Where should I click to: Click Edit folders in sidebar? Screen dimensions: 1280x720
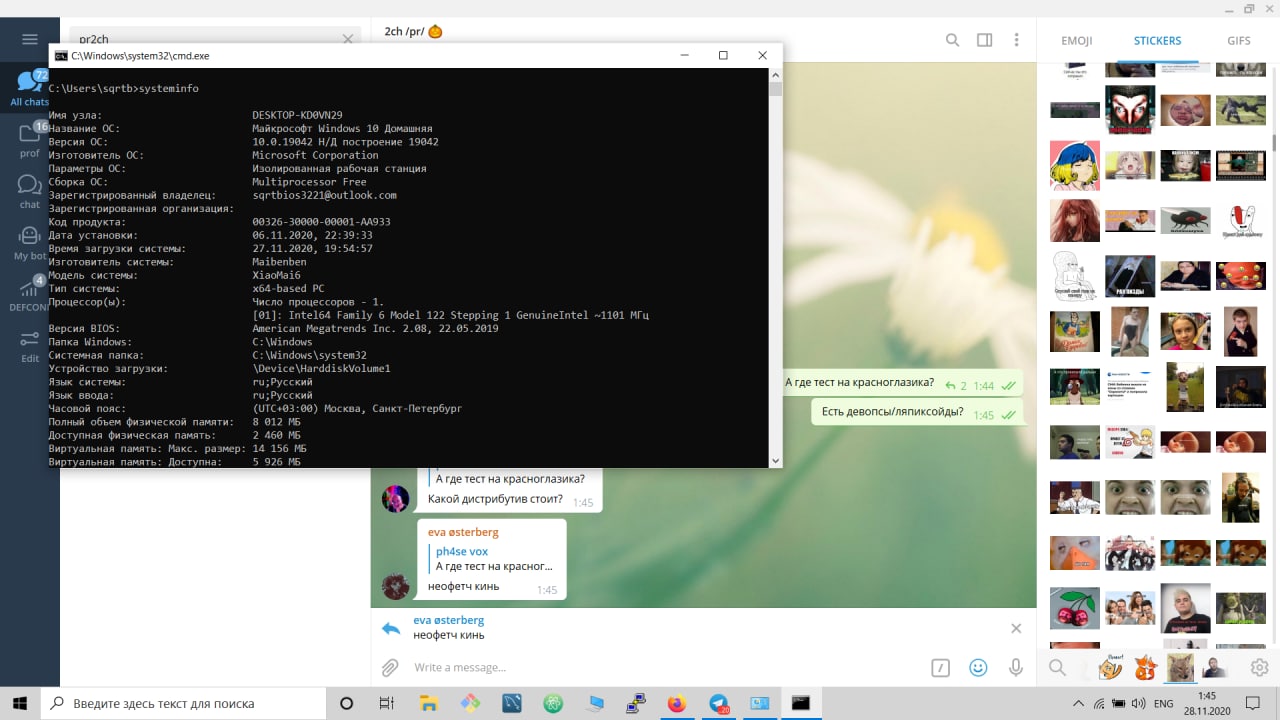30,345
